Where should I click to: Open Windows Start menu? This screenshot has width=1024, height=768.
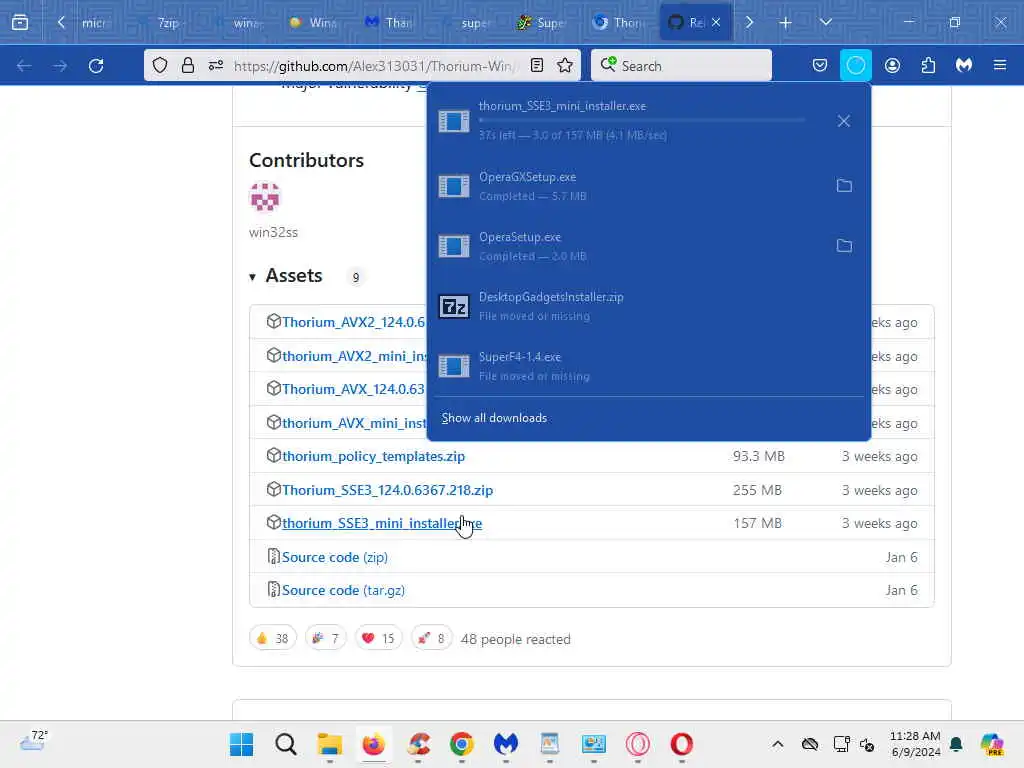(x=242, y=744)
